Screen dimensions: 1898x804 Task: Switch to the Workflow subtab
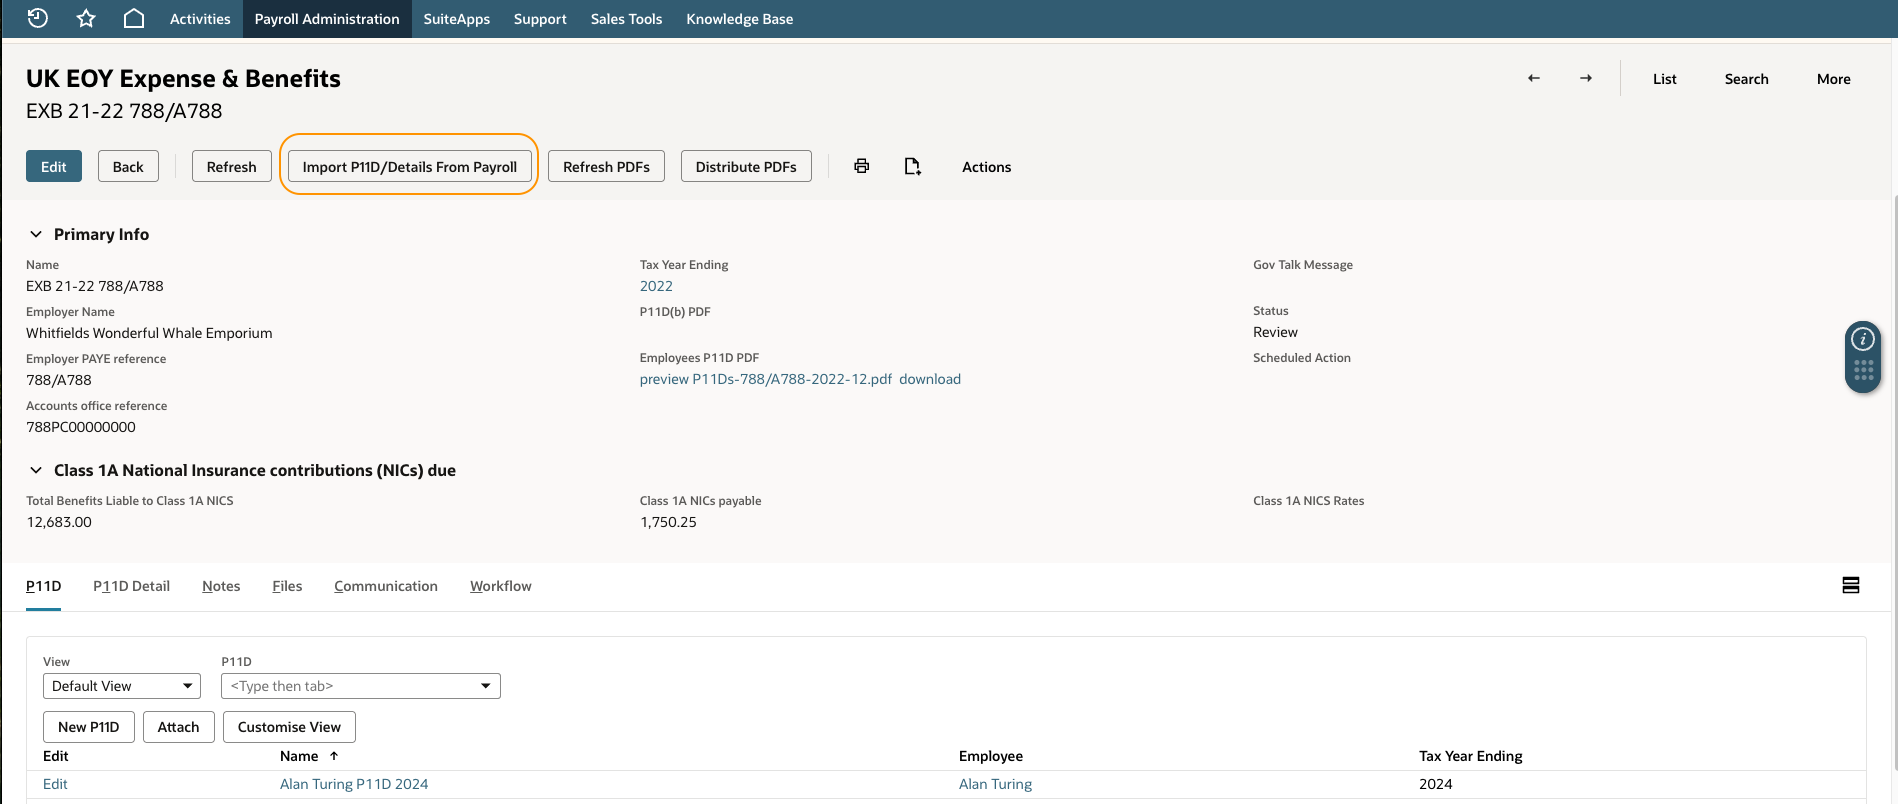(501, 586)
